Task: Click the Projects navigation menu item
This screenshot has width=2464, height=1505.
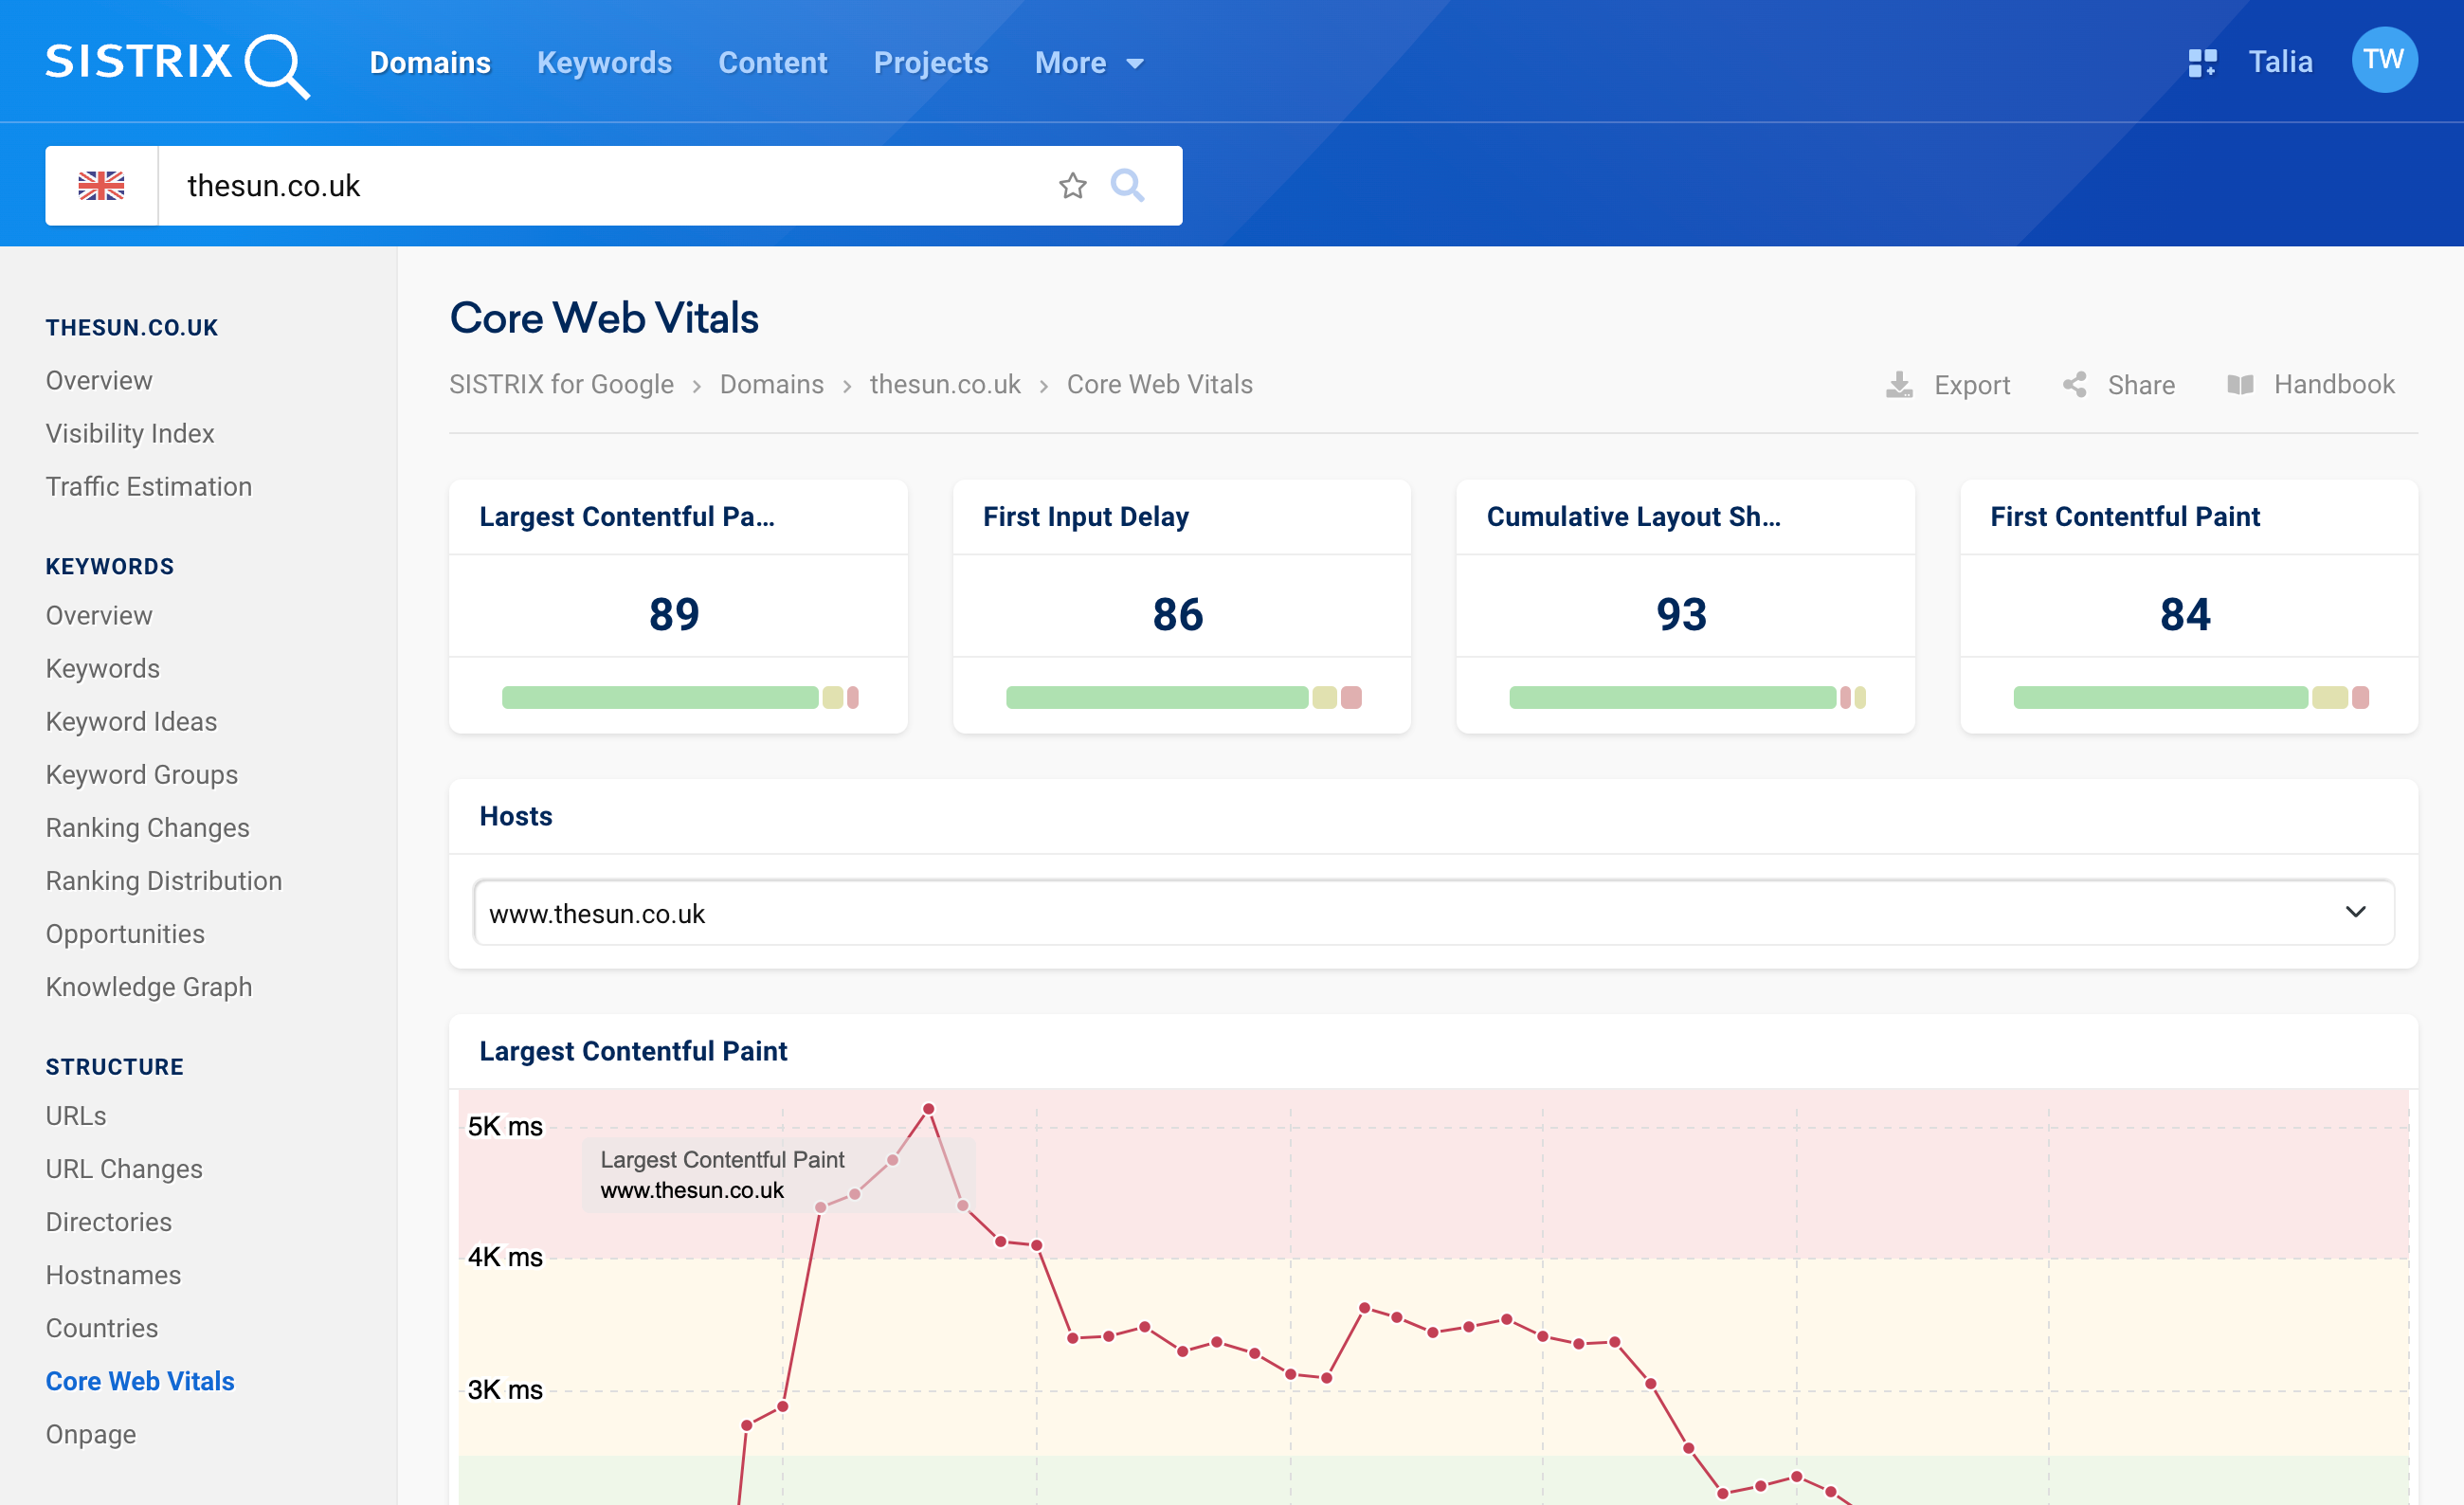Action: (x=931, y=62)
